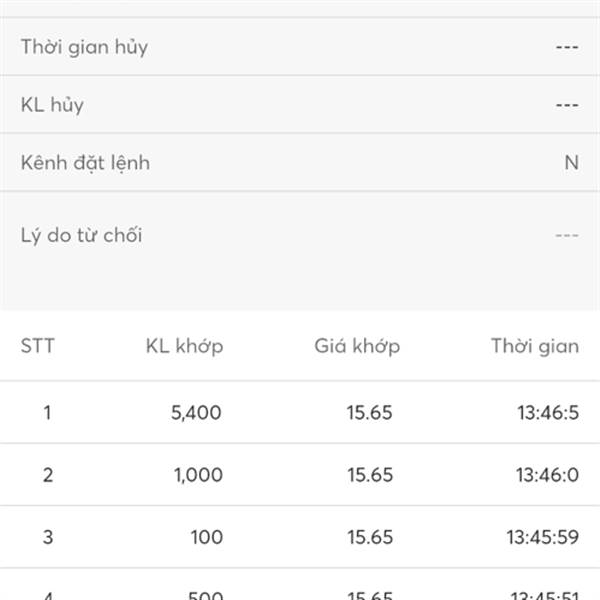Screen dimensions: 600x600
Task: Click the dashes value beside Thời gian hủy
Action: pos(567,47)
